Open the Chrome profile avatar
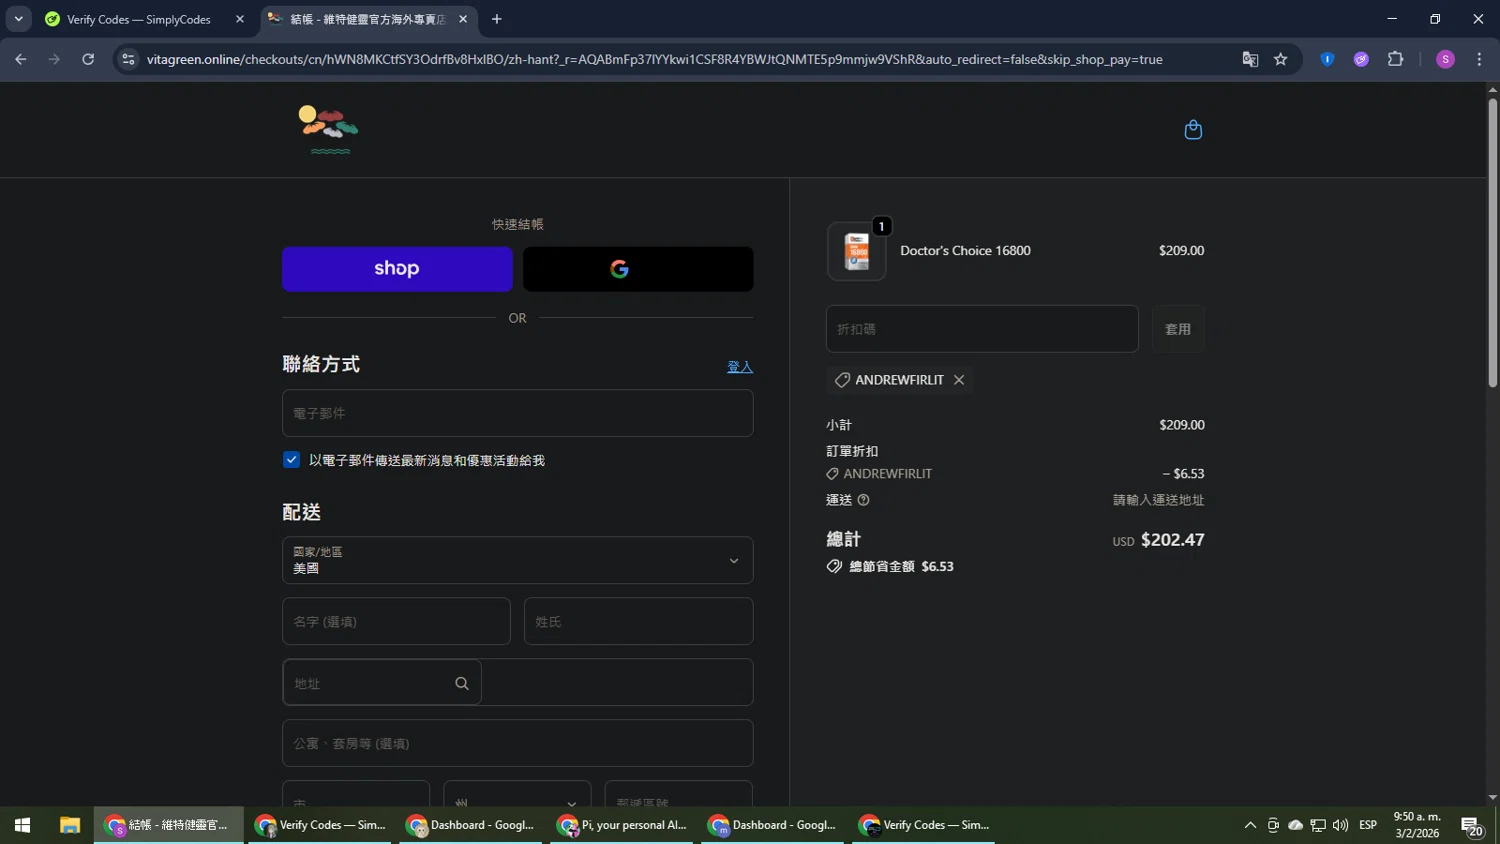The image size is (1500, 844). point(1445,59)
